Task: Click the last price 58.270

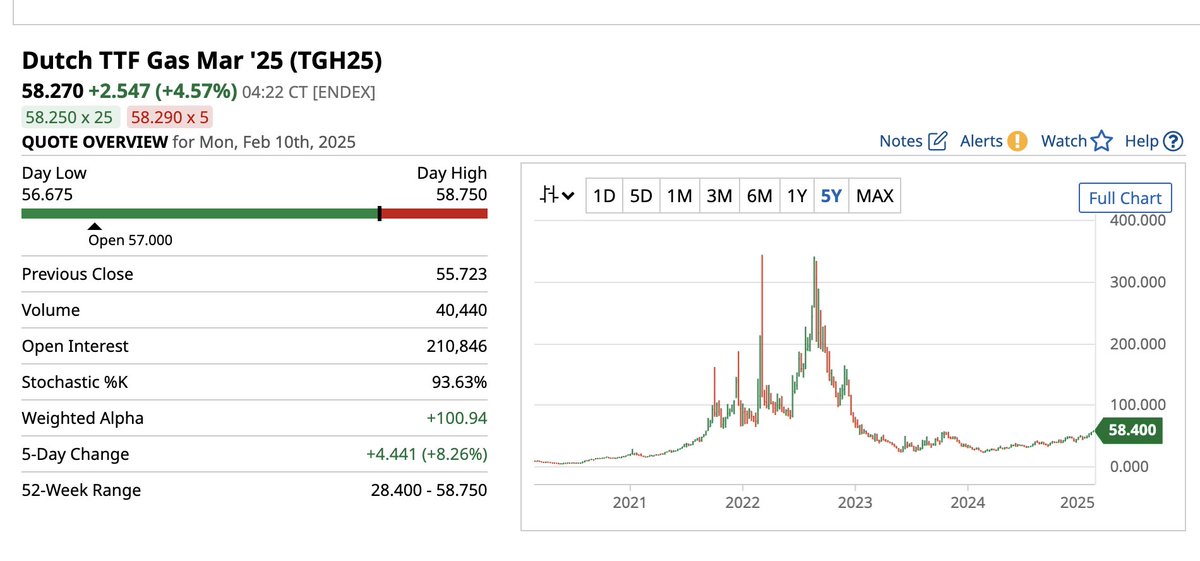Action: click(52, 91)
